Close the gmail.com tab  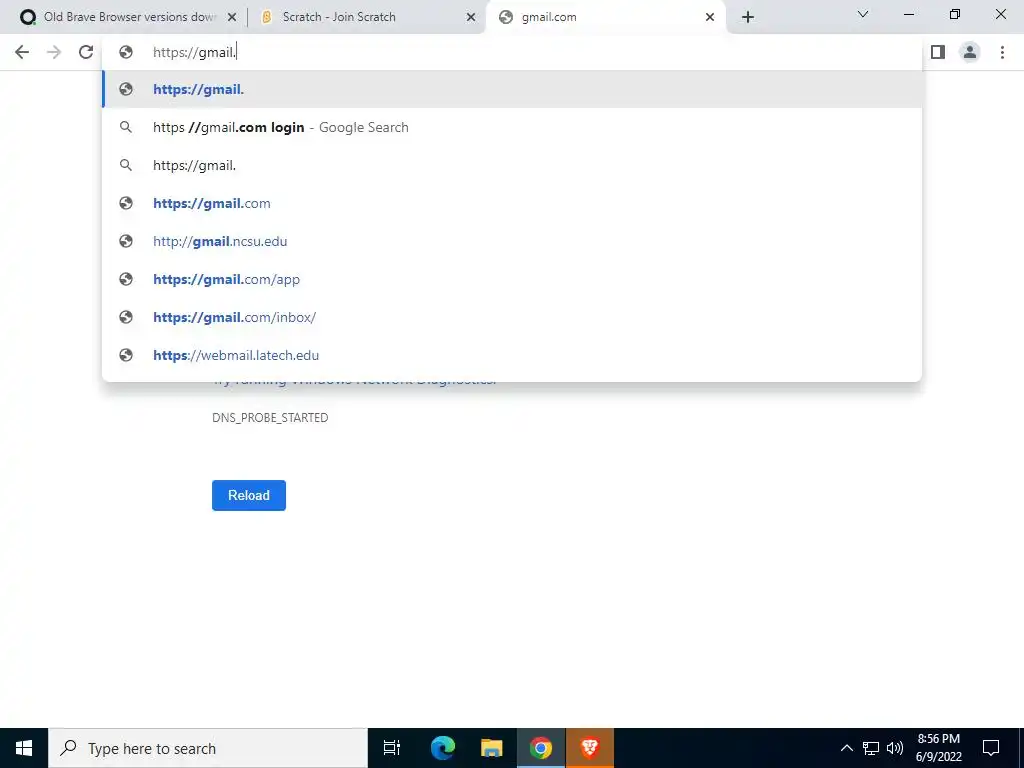710,18
